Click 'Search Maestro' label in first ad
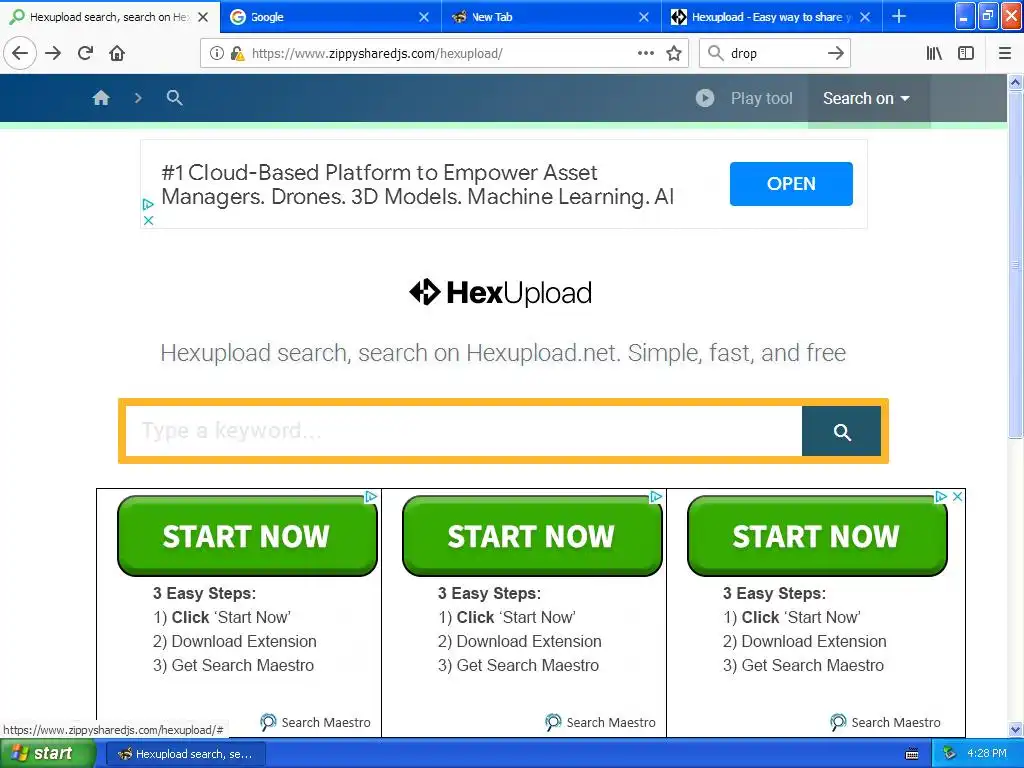Image resolution: width=1024 pixels, height=768 pixels. [x=326, y=722]
